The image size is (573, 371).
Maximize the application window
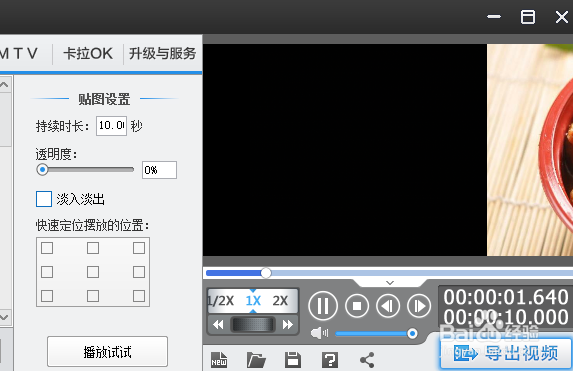tap(528, 16)
